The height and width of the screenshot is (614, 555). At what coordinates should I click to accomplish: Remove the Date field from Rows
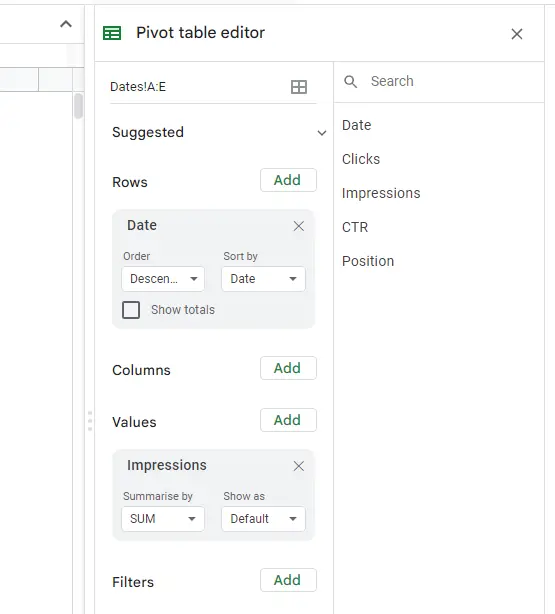click(x=299, y=226)
